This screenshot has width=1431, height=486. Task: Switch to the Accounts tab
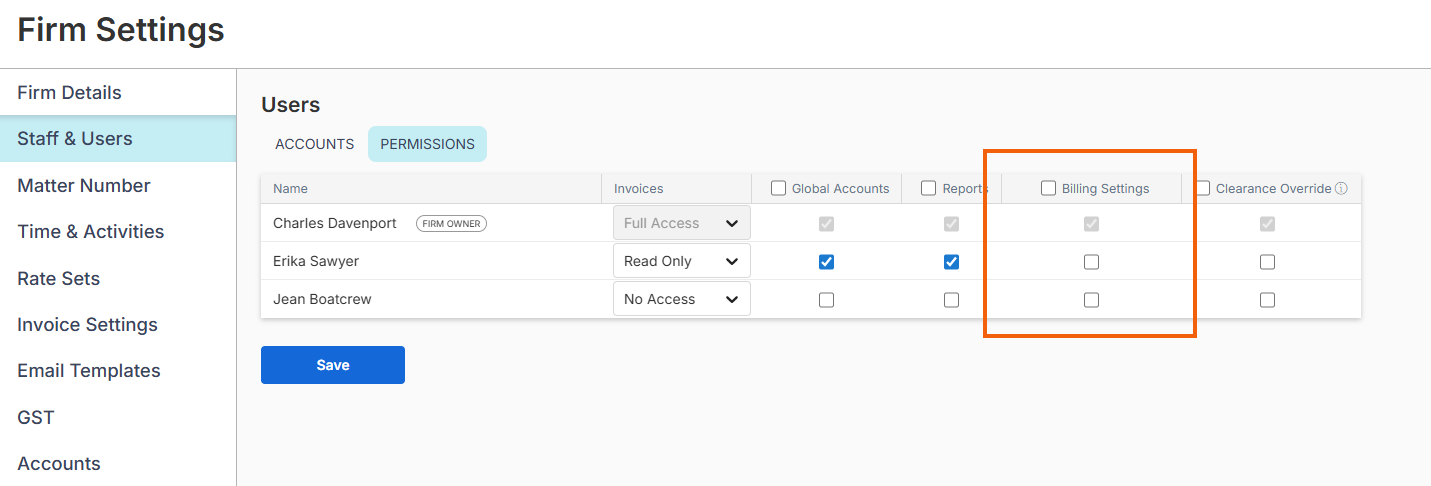(x=314, y=144)
